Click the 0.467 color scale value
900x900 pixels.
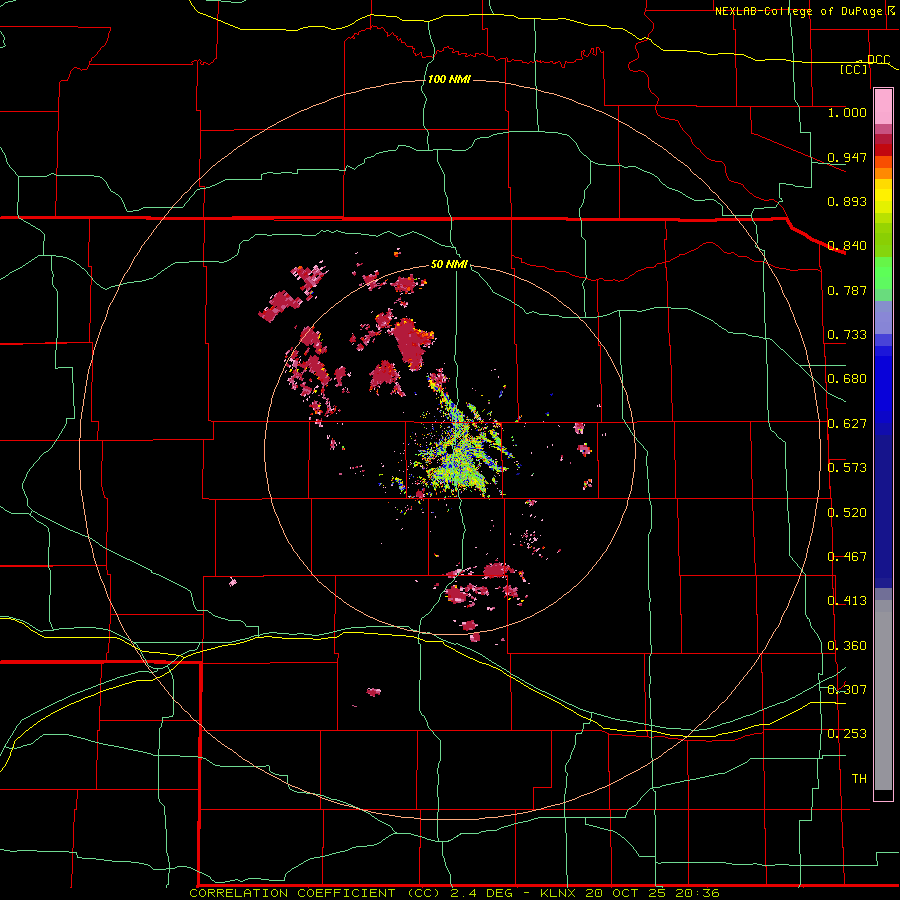tap(847, 557)
